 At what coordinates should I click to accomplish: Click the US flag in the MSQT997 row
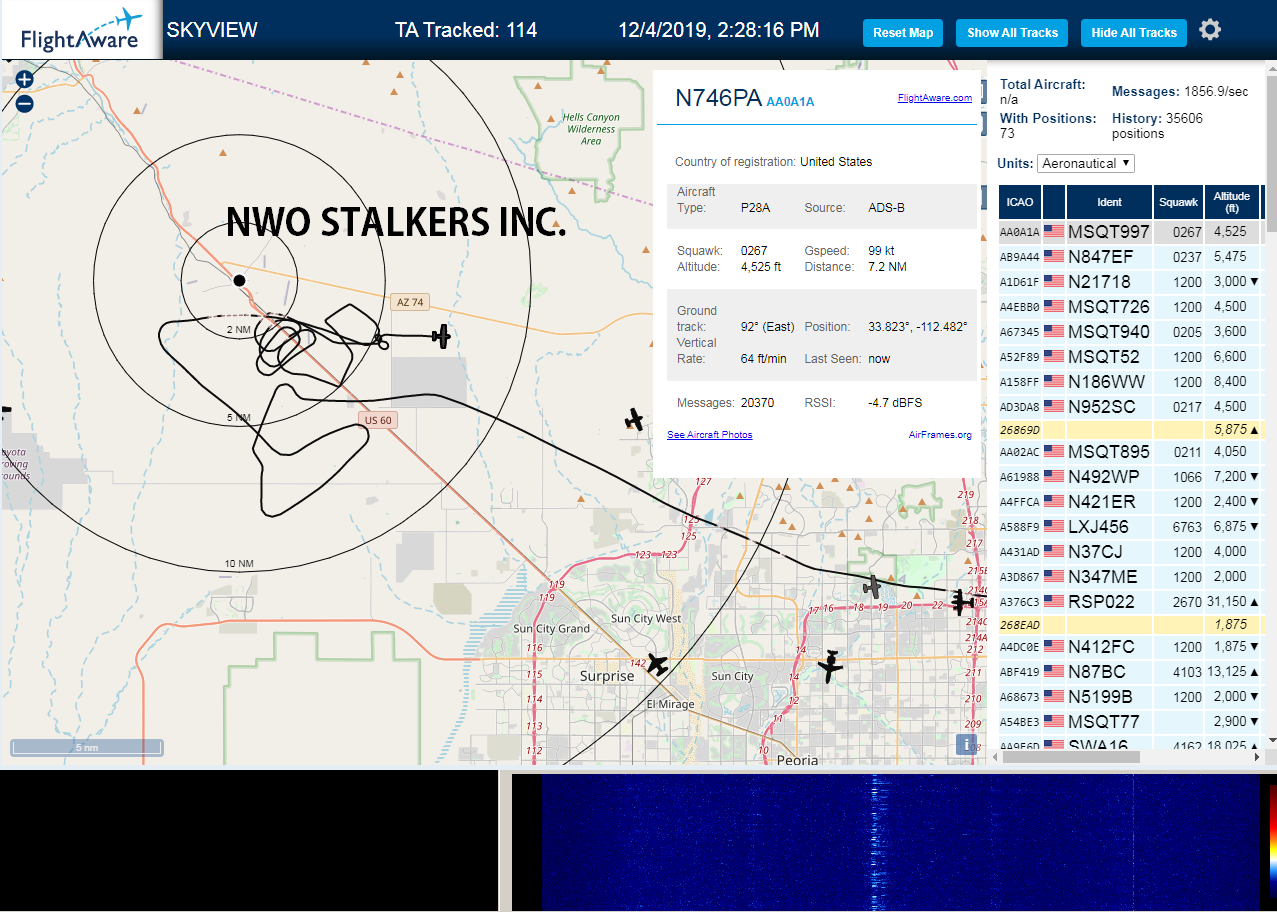[1054, 232]
